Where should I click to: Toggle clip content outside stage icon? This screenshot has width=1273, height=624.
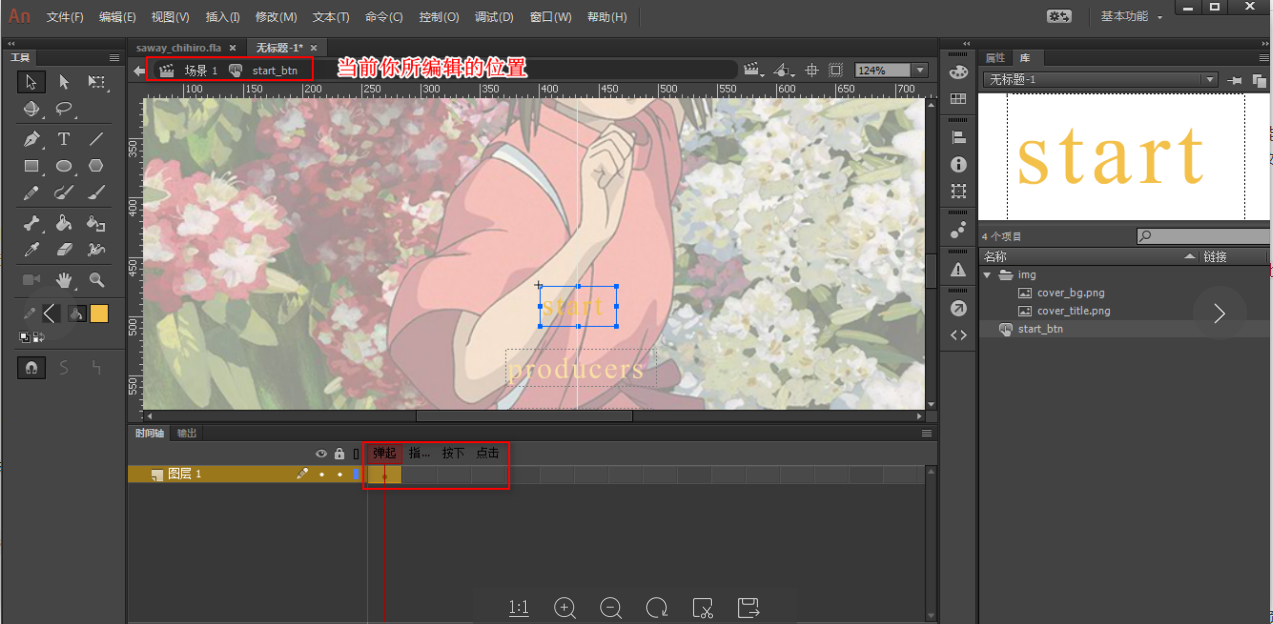tap(835, 70)
